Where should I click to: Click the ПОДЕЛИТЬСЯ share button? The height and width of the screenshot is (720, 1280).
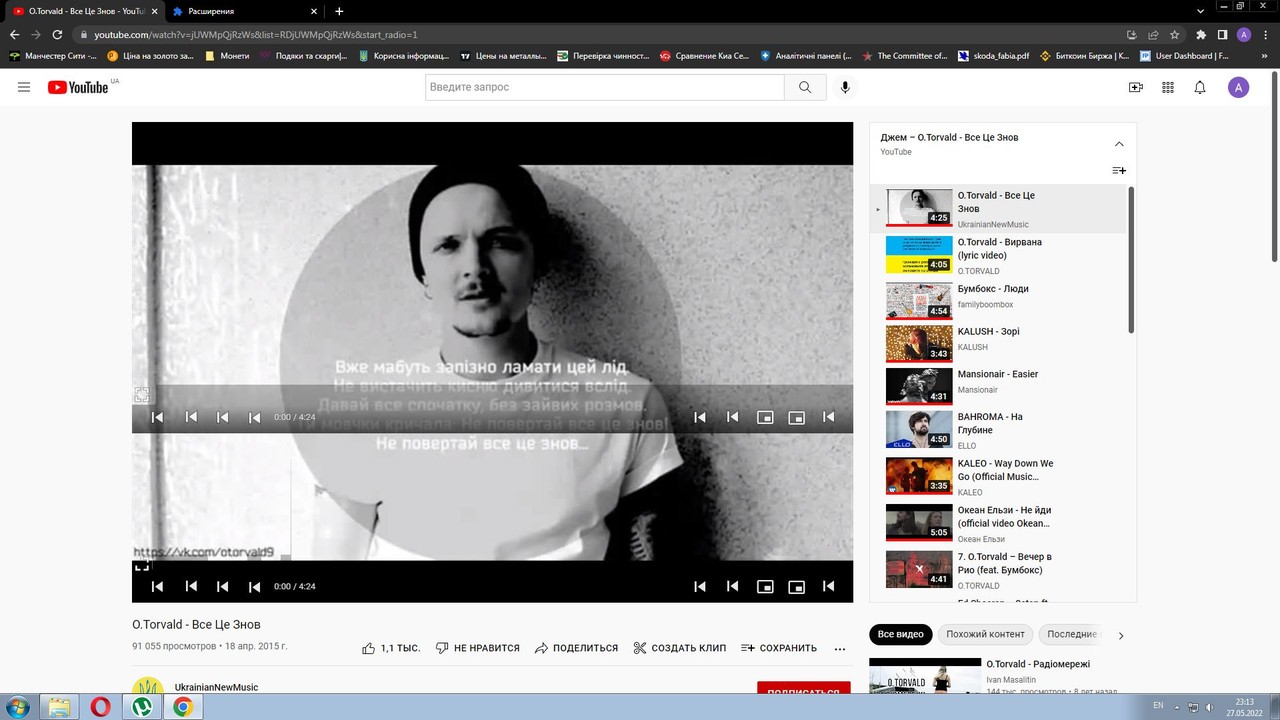click(576, 648)
